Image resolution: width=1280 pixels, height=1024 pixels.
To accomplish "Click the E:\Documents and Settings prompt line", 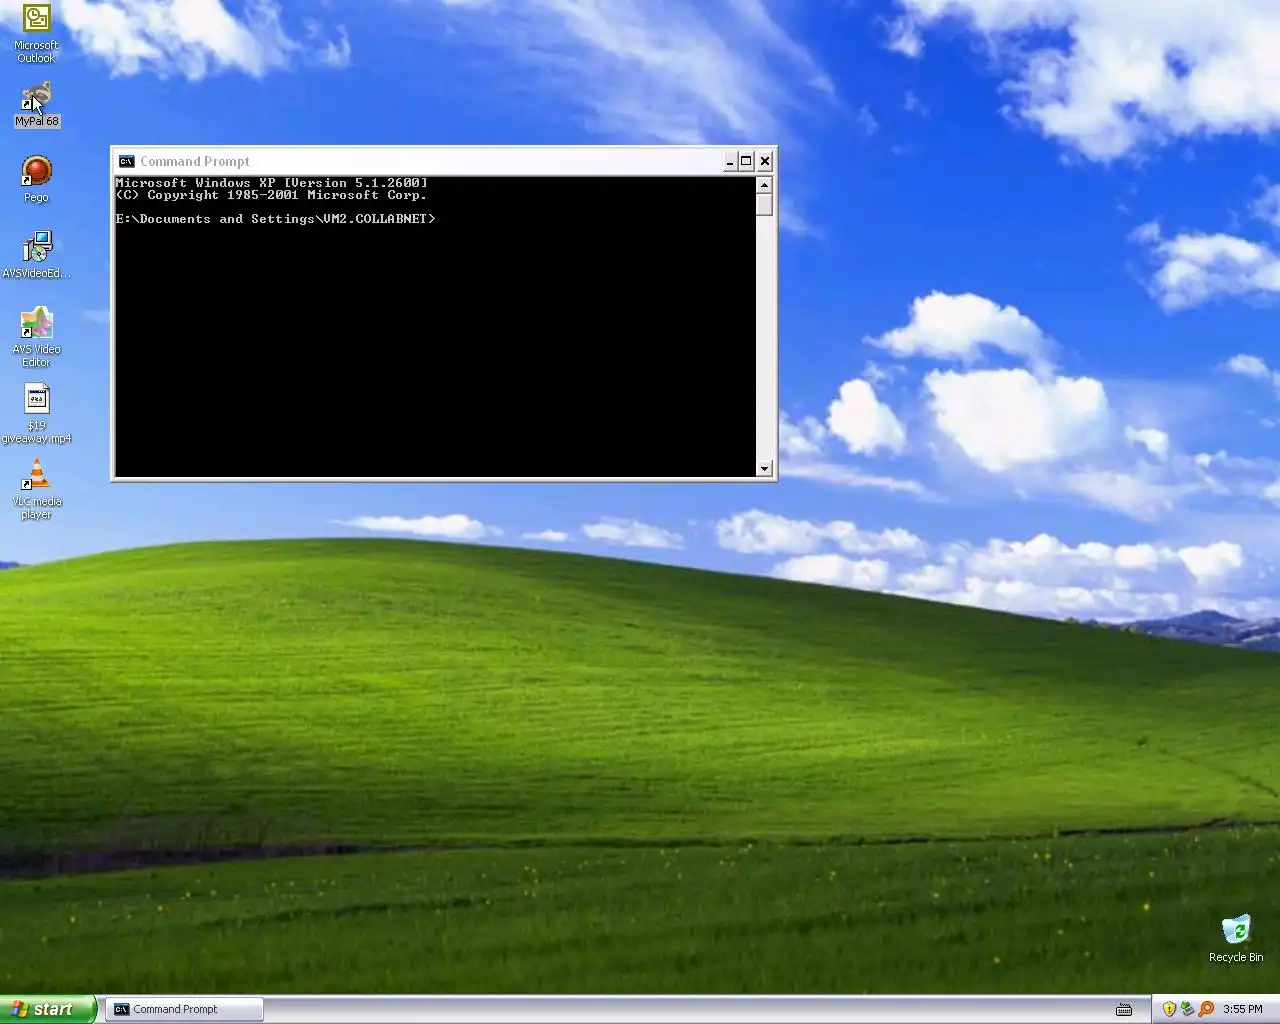I will point(276,219).
